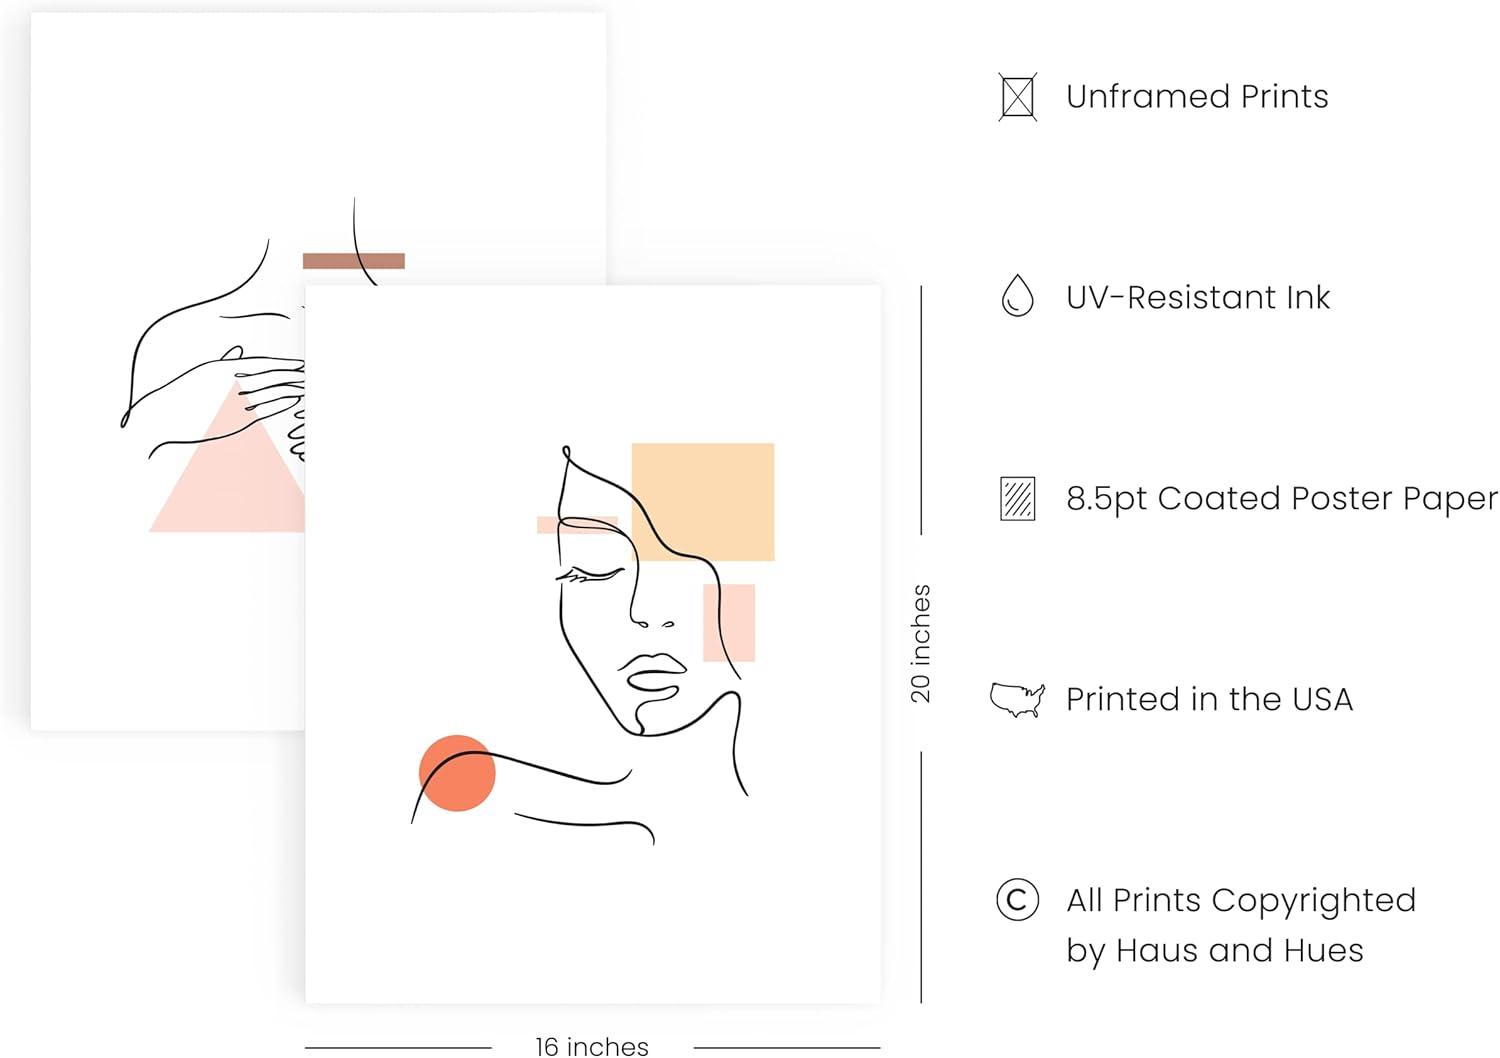Screen dimensions: 1500x1058
Task: Click the 'by Haus and Hues' text
Action: pyautogui.click(x=1214, y=950)
